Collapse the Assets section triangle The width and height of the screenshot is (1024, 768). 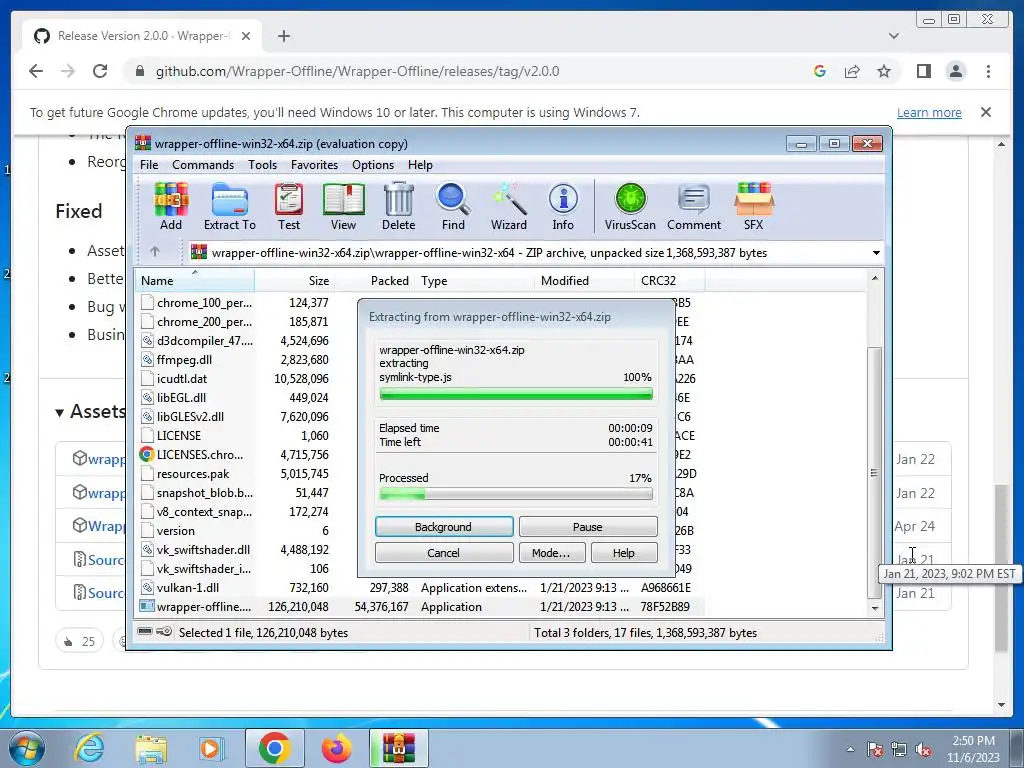coord(59,412)
